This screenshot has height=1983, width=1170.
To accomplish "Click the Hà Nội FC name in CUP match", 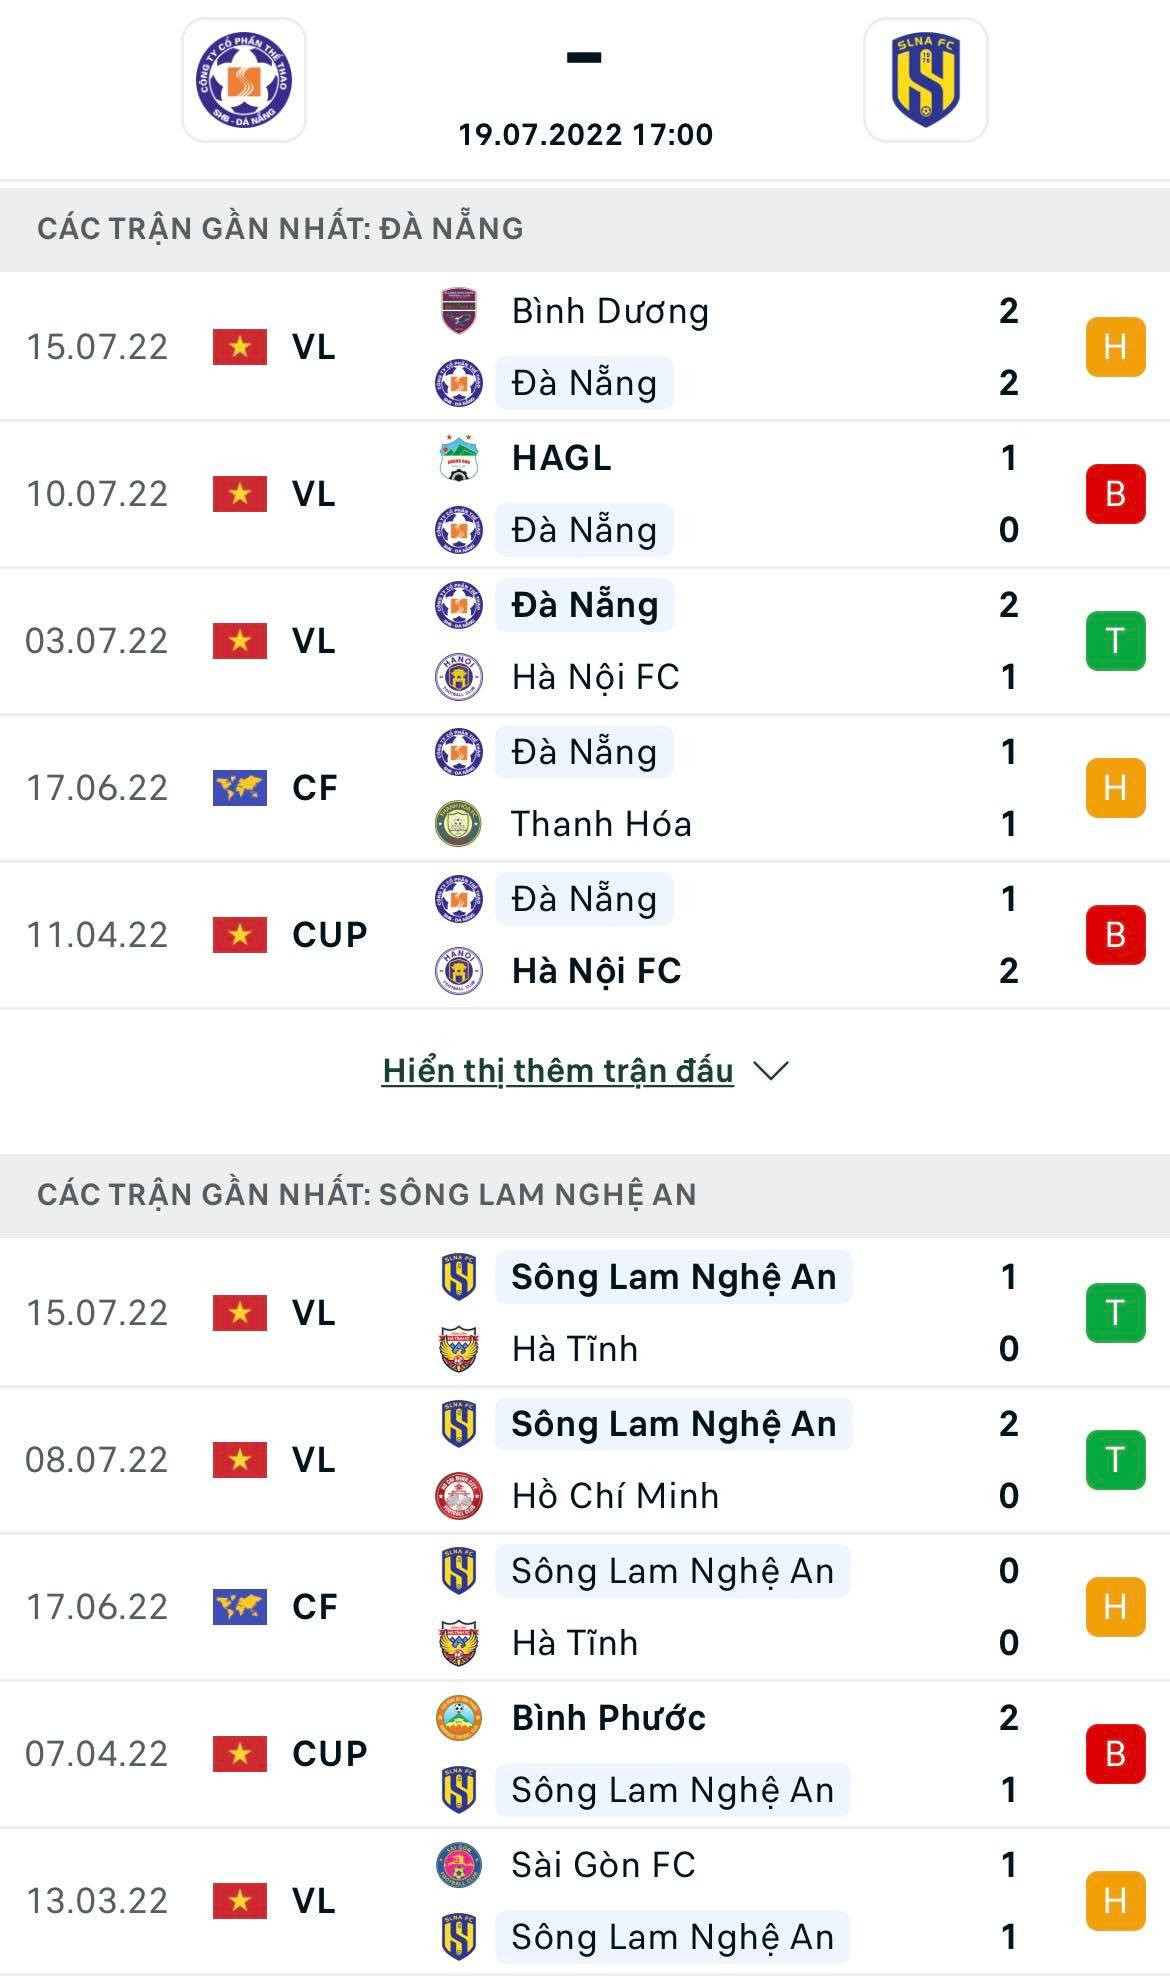I will pyautogui.click(x=596, y=971).
